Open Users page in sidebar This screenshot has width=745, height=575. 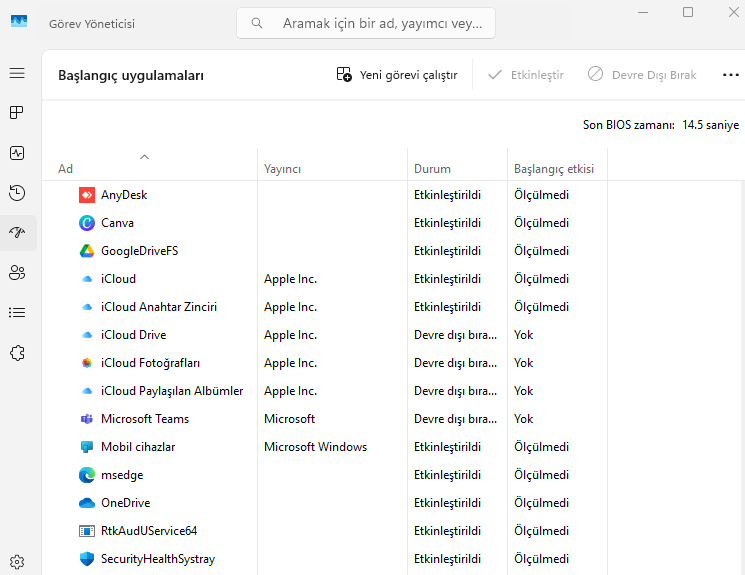(x=17, y=273)
